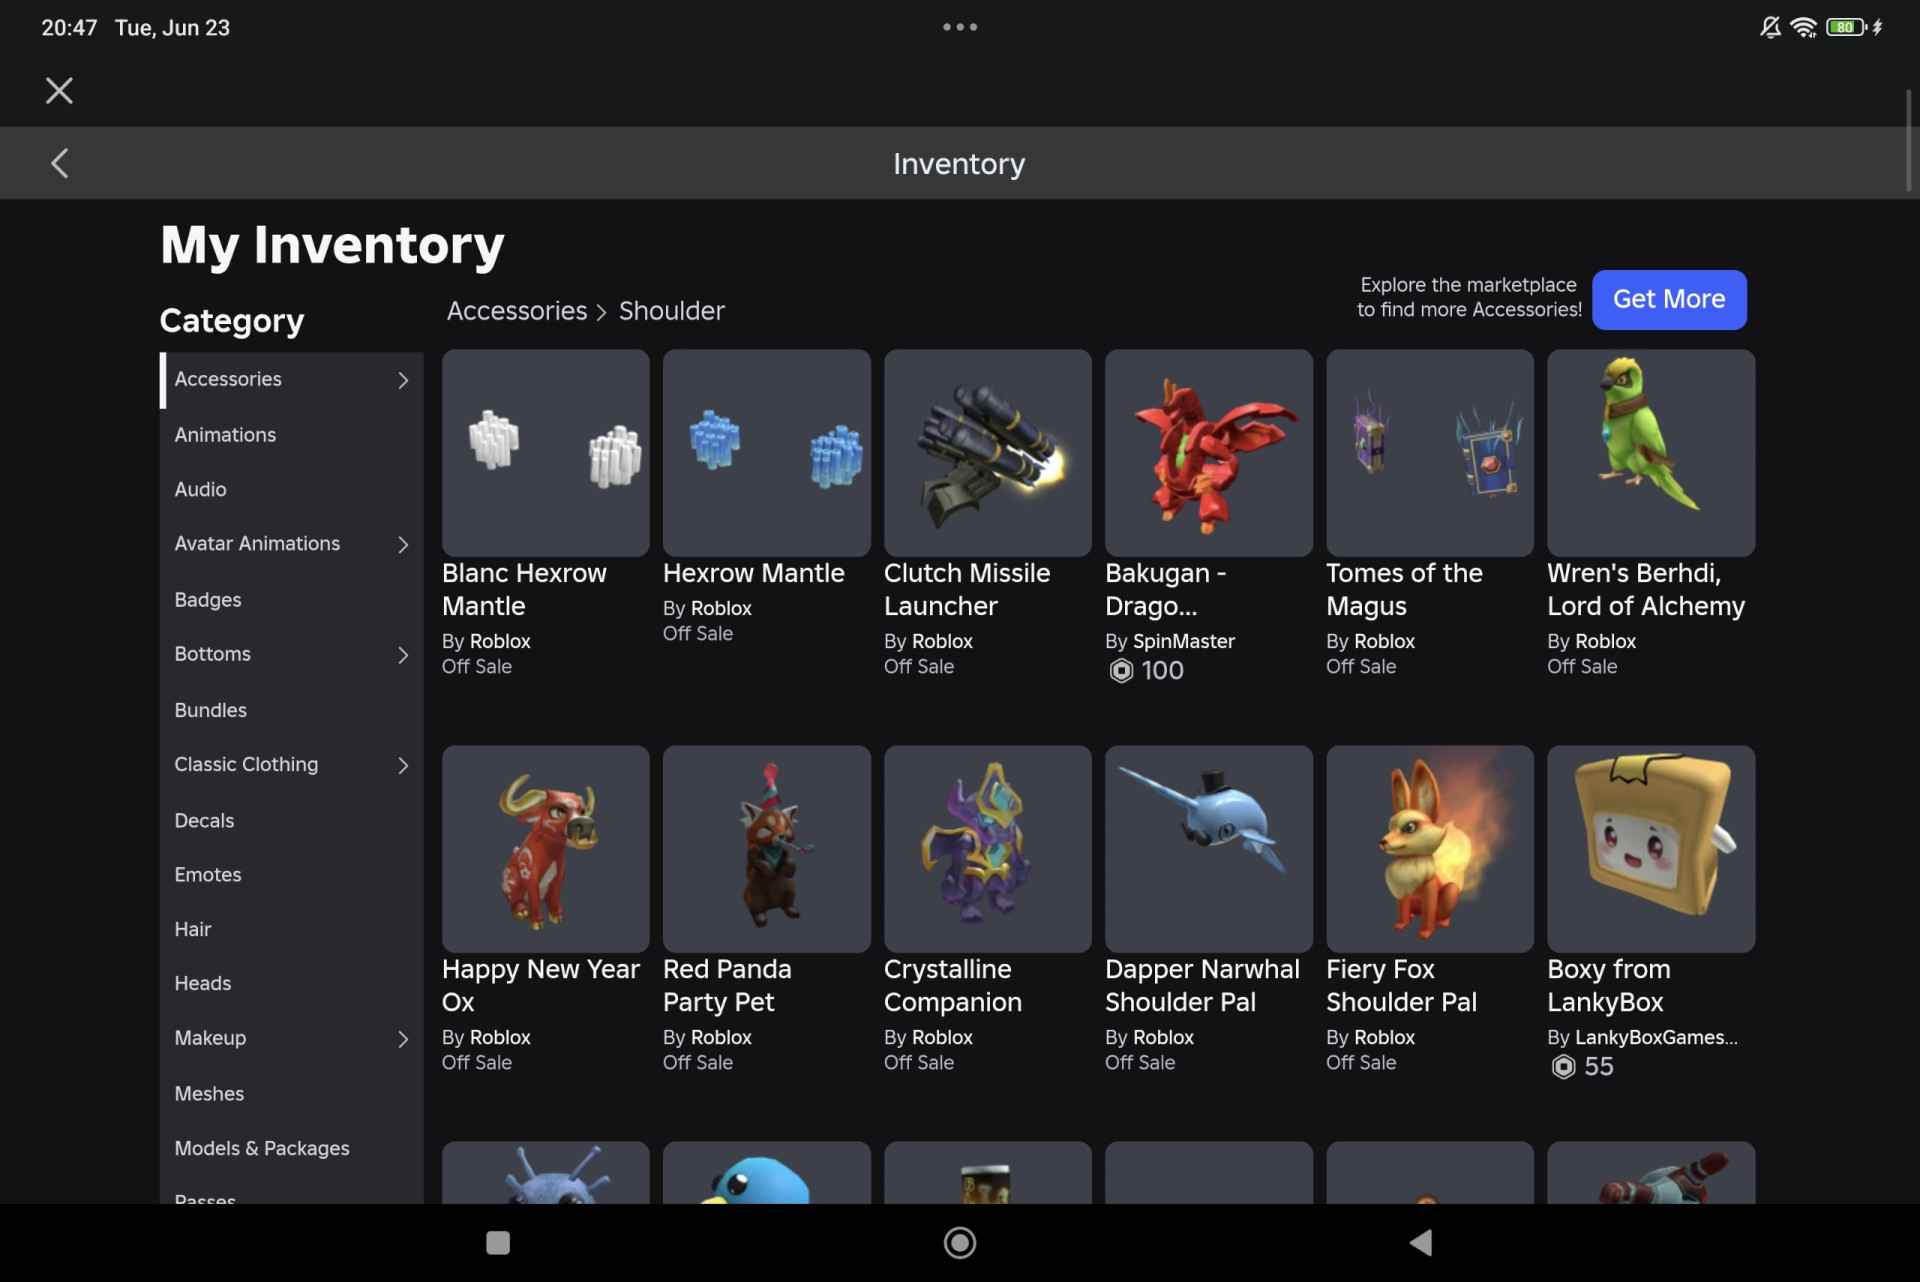Click the Blanc Hexrow Mantle item title
This screenshot has width=1920, height=1282.
tap(524, 590)
